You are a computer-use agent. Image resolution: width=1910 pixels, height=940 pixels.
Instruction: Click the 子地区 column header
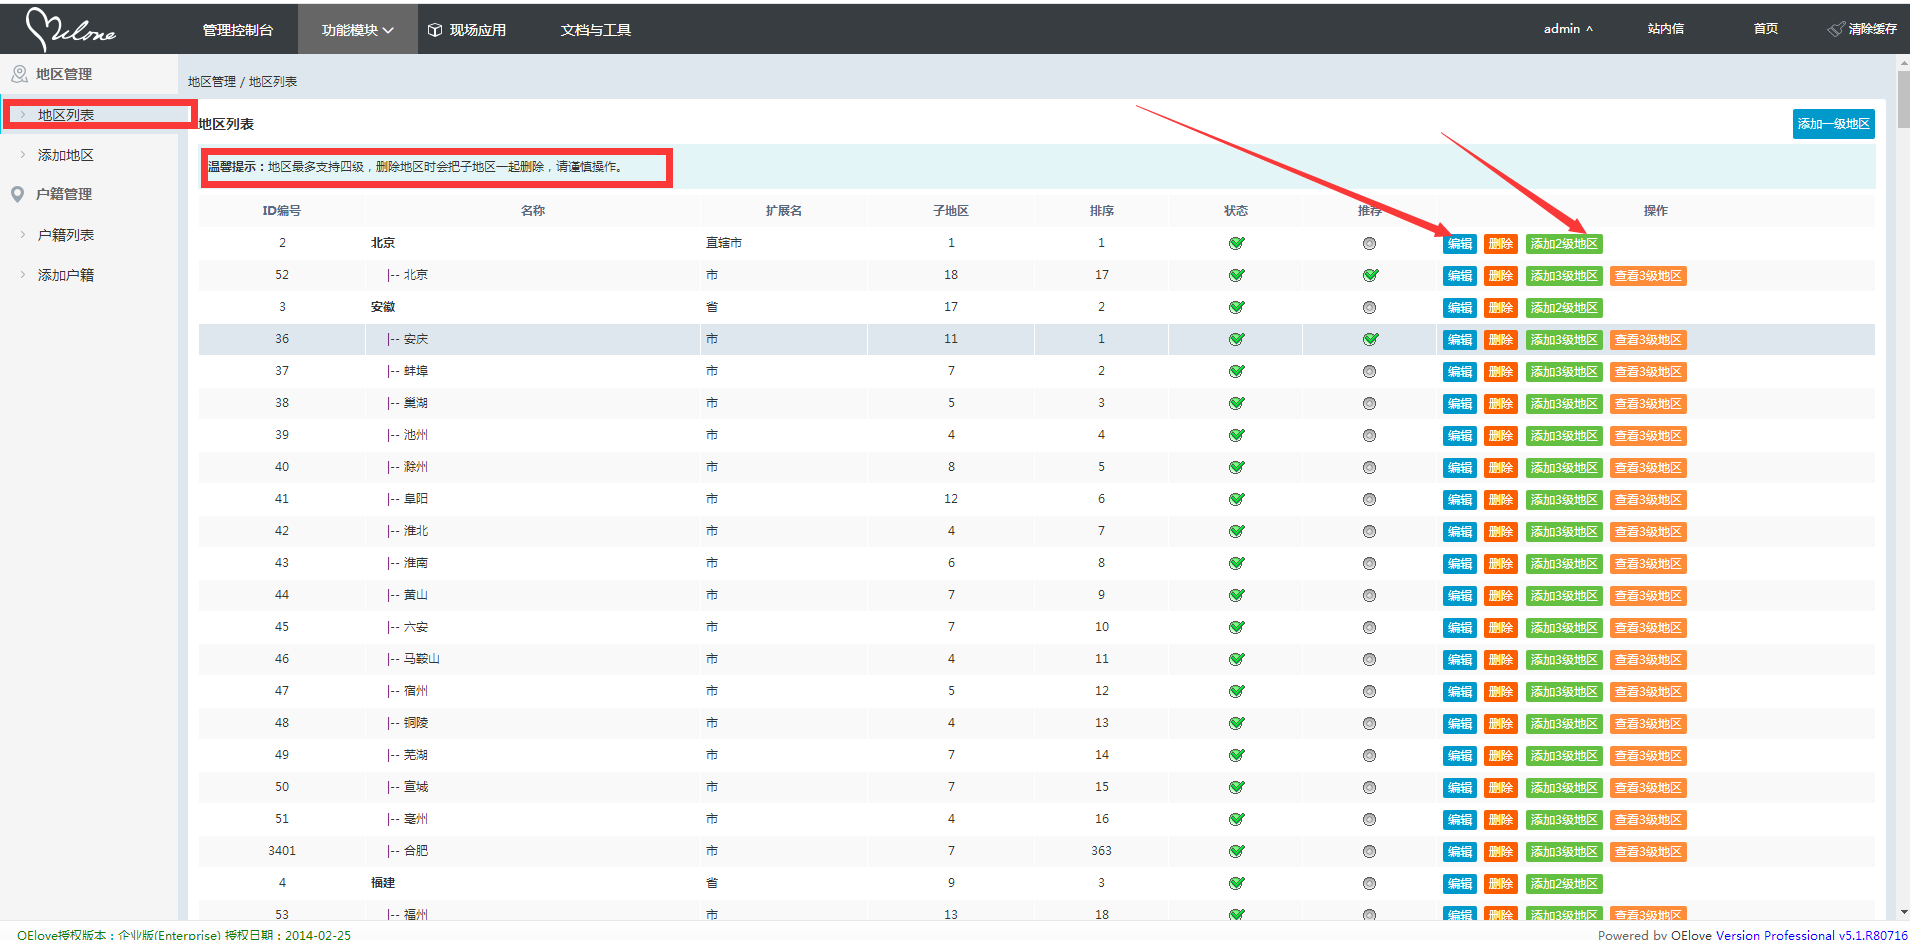[x=951, y=211]
